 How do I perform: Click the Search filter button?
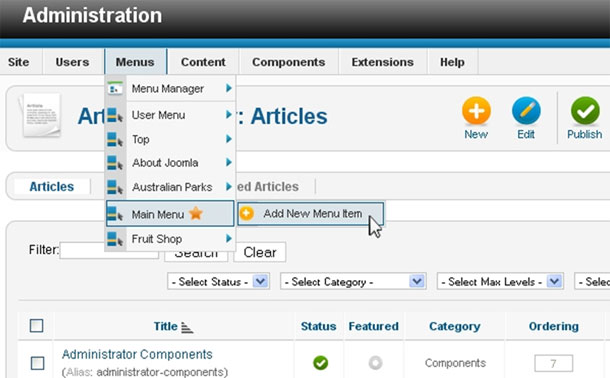(x=196, y=255)
